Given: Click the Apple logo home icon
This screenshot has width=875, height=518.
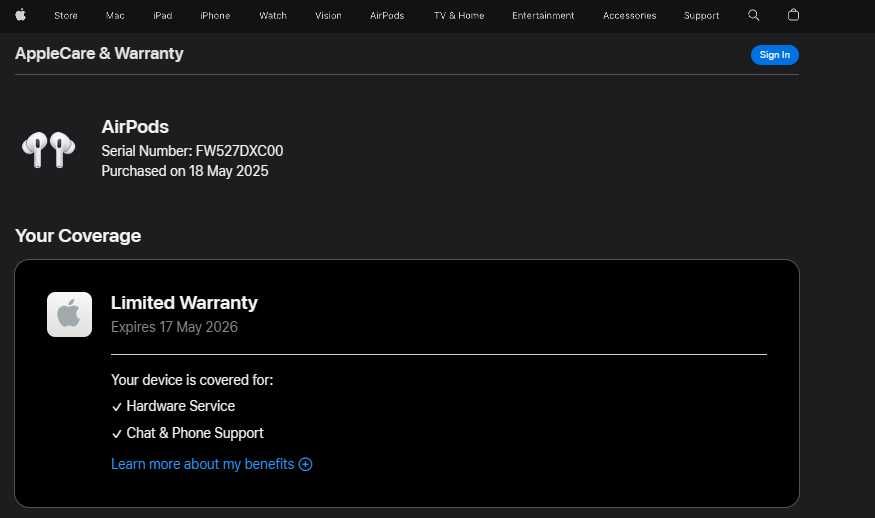Looking at the screenshot, I should pyautogui.click(x=20, y=15).
